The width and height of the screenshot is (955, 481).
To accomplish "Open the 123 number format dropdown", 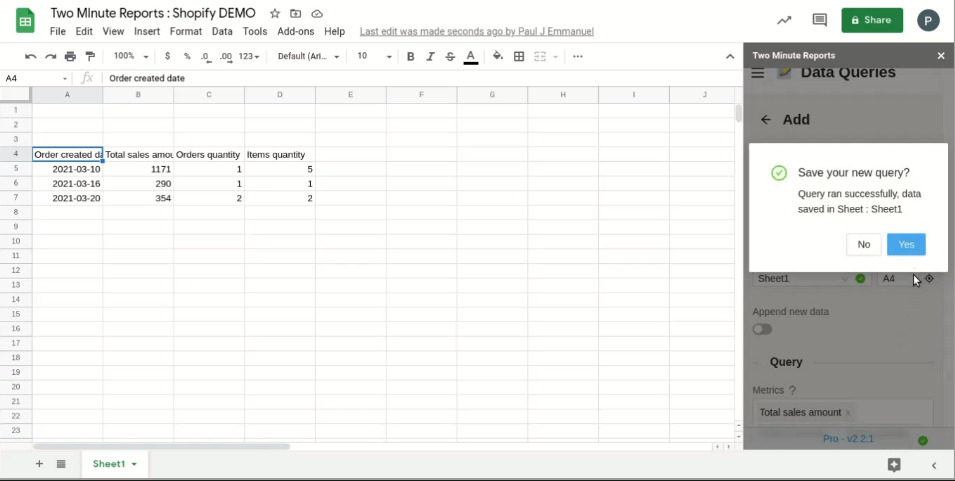I will pyautogui.click(x=248, y=56).
